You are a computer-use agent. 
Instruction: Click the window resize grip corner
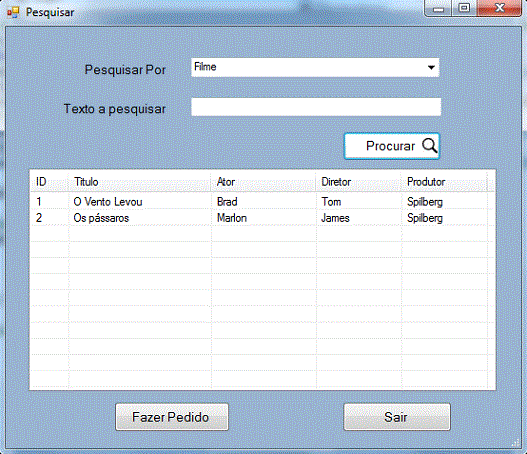point(516,443)
